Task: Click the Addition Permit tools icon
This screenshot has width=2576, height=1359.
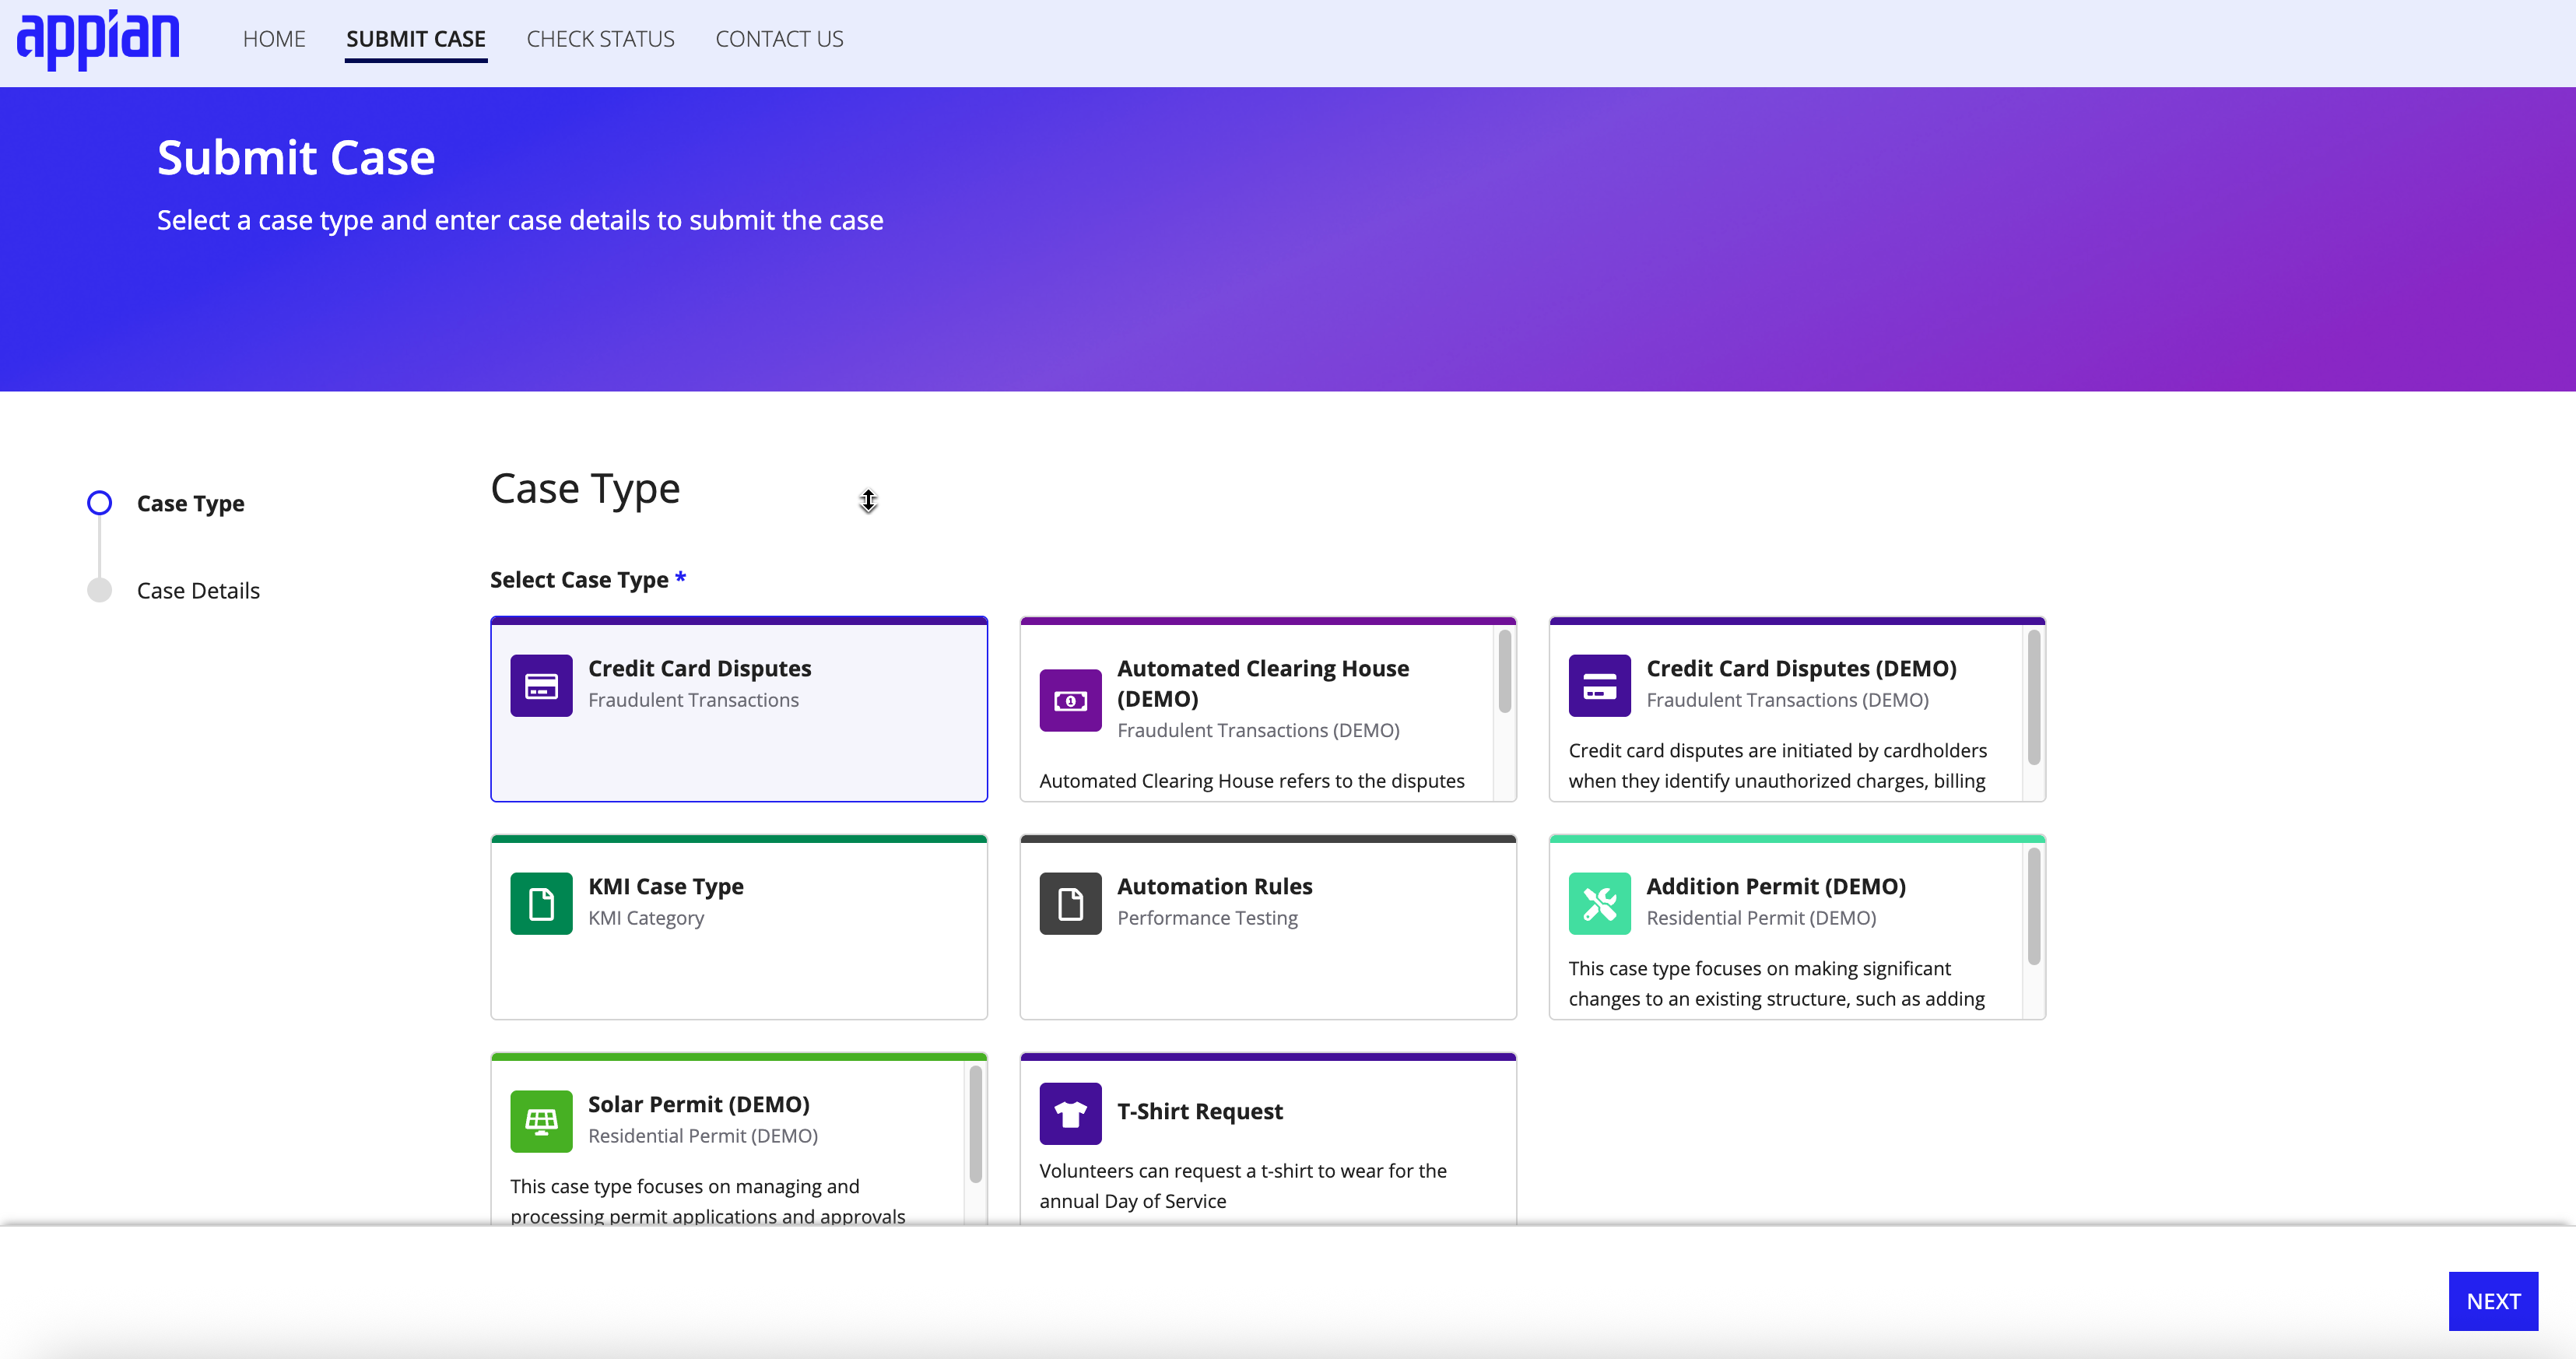Action: coord(1599,904)
